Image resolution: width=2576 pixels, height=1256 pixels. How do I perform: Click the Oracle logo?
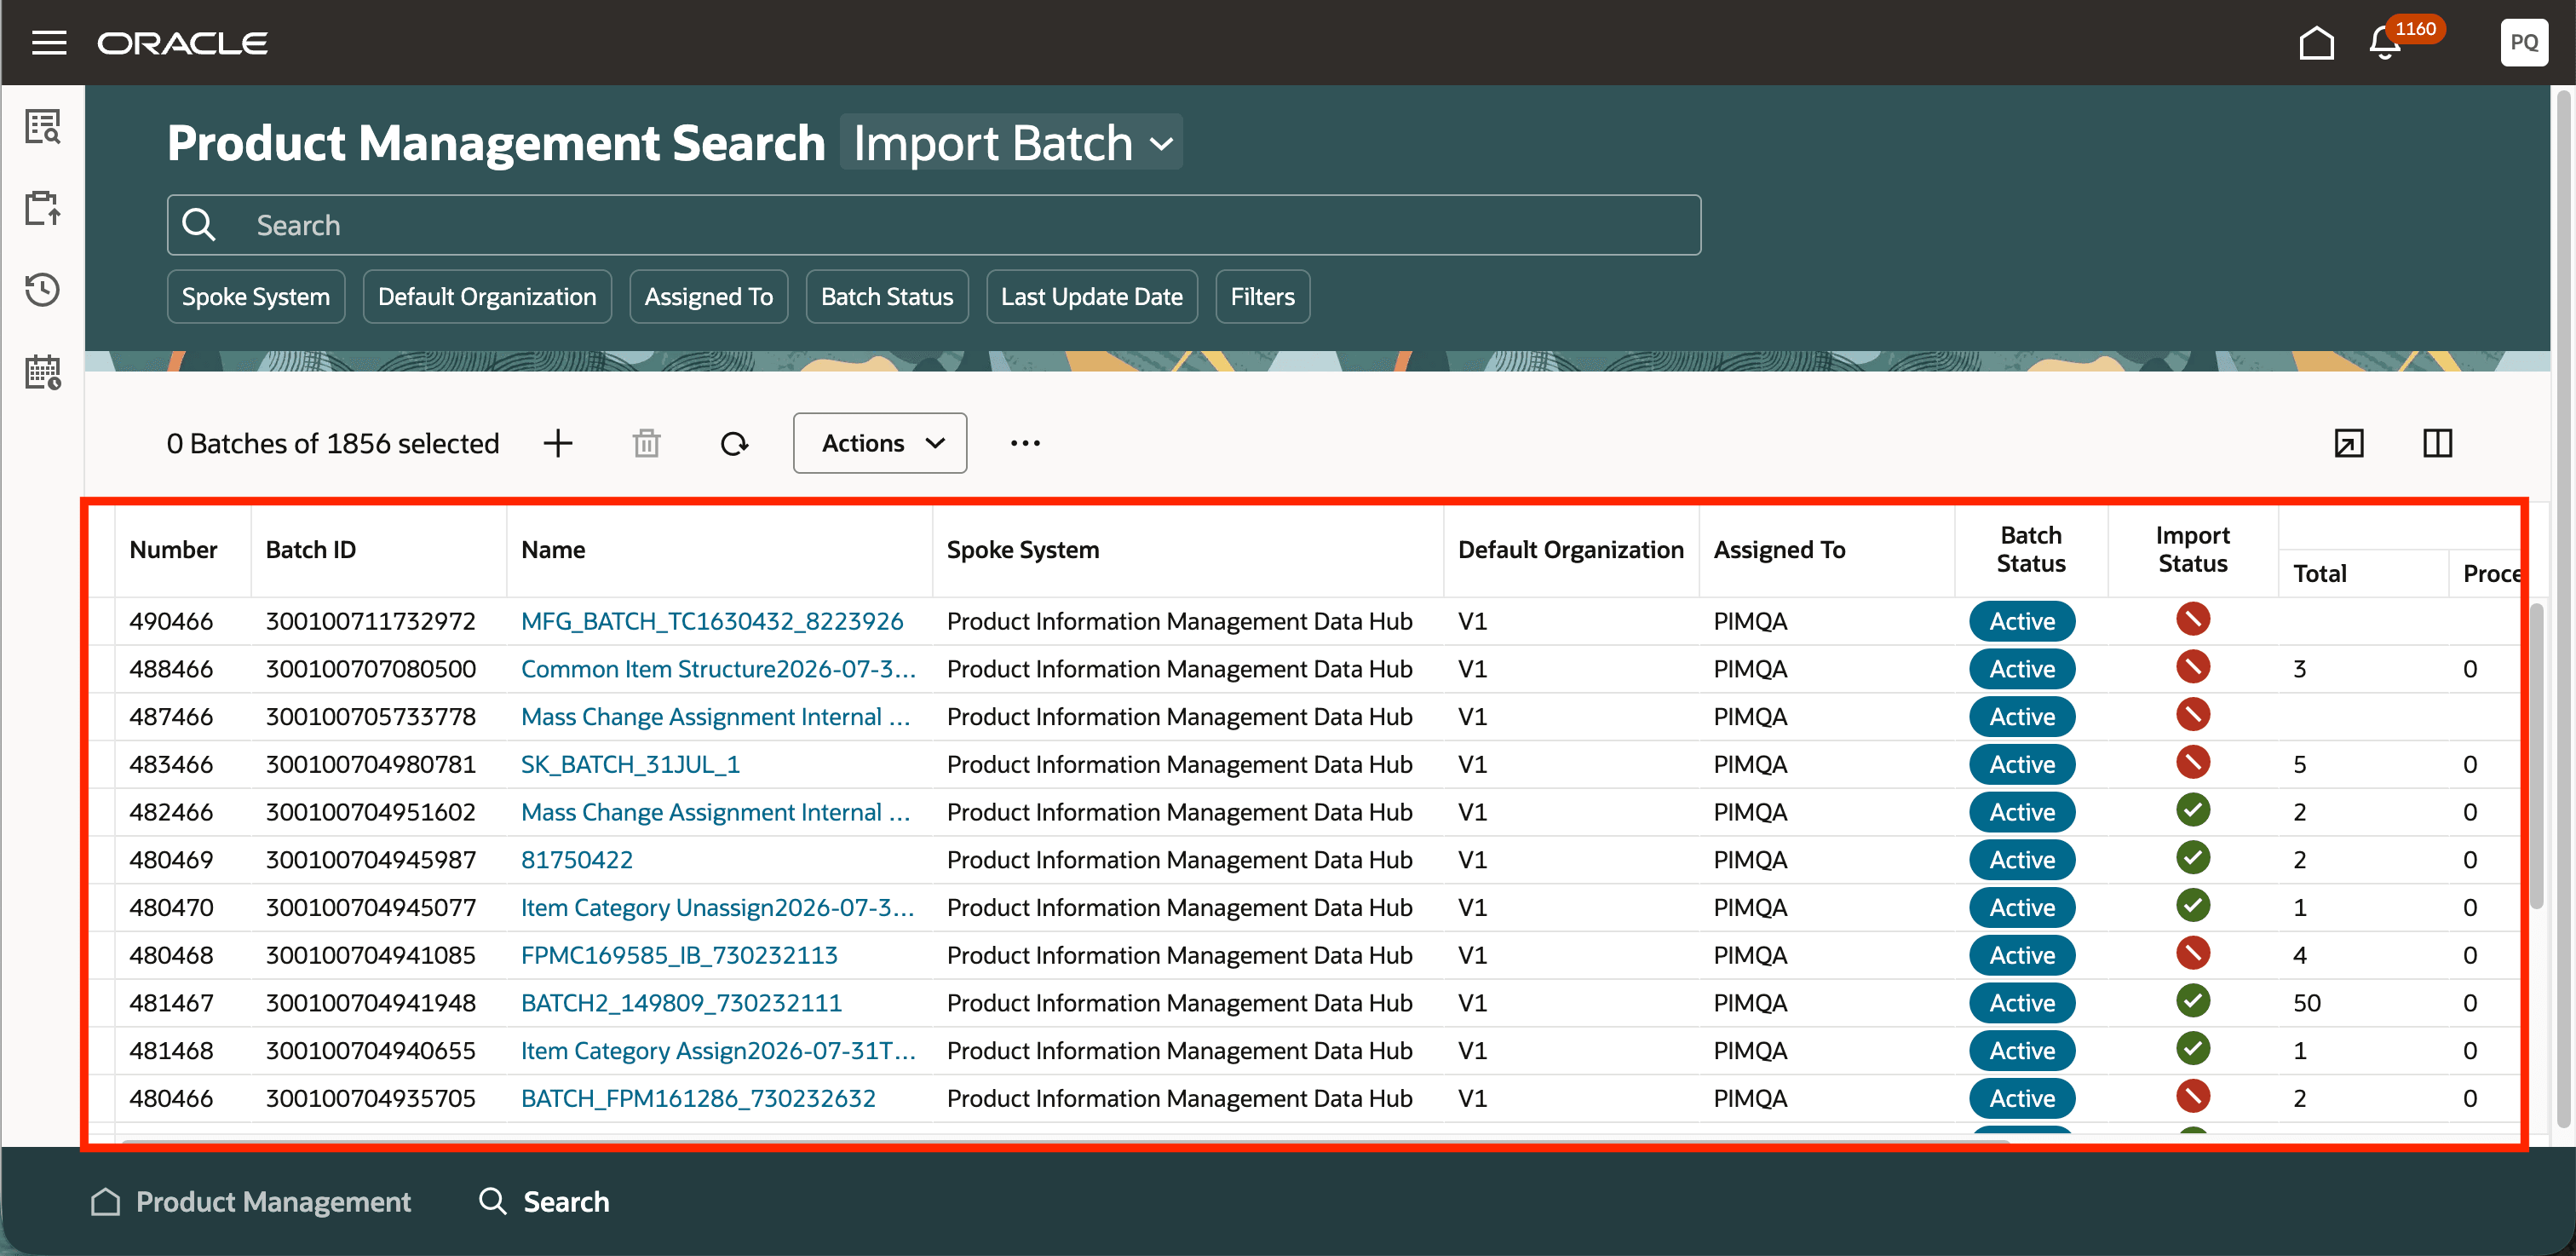pos(183,43)
